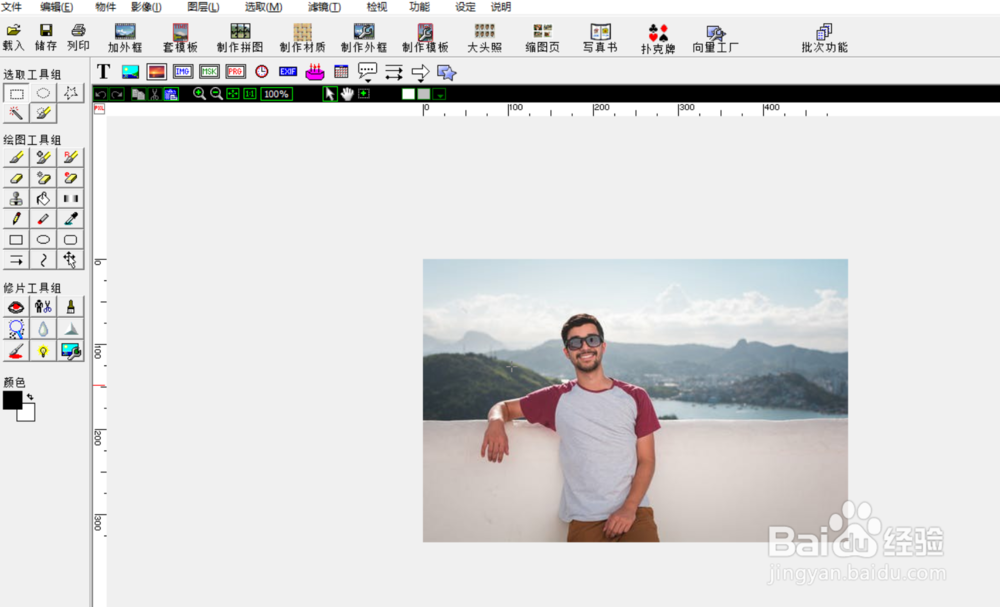Select the red-eye removal tool
Image resolution: width=1000 pixels, height=607 pixels.
[x=16, y=307]
